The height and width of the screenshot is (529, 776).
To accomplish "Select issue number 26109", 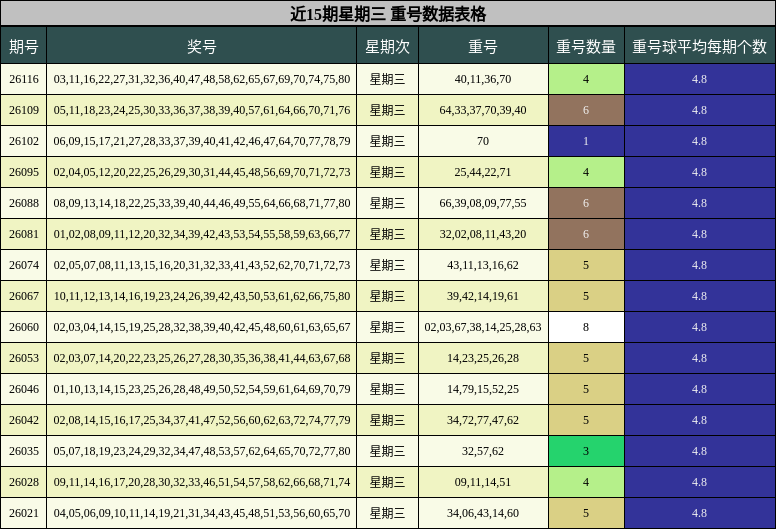I will pyautogui.click(x=24, y=110).
